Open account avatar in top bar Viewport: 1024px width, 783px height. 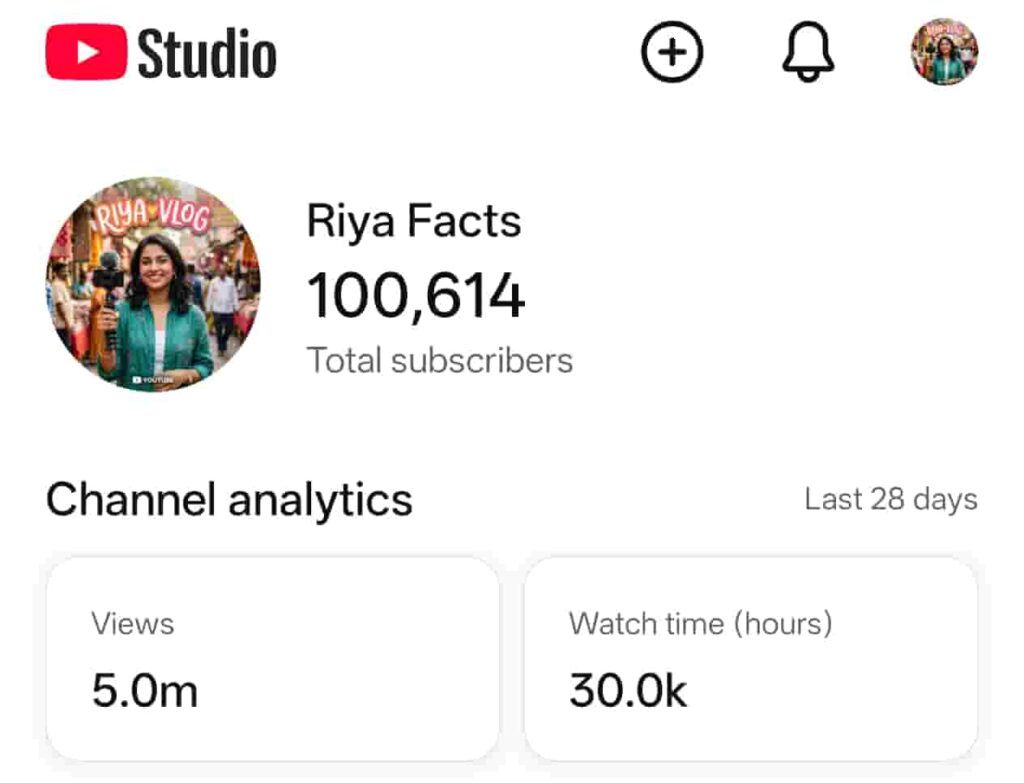pos(944,52)
